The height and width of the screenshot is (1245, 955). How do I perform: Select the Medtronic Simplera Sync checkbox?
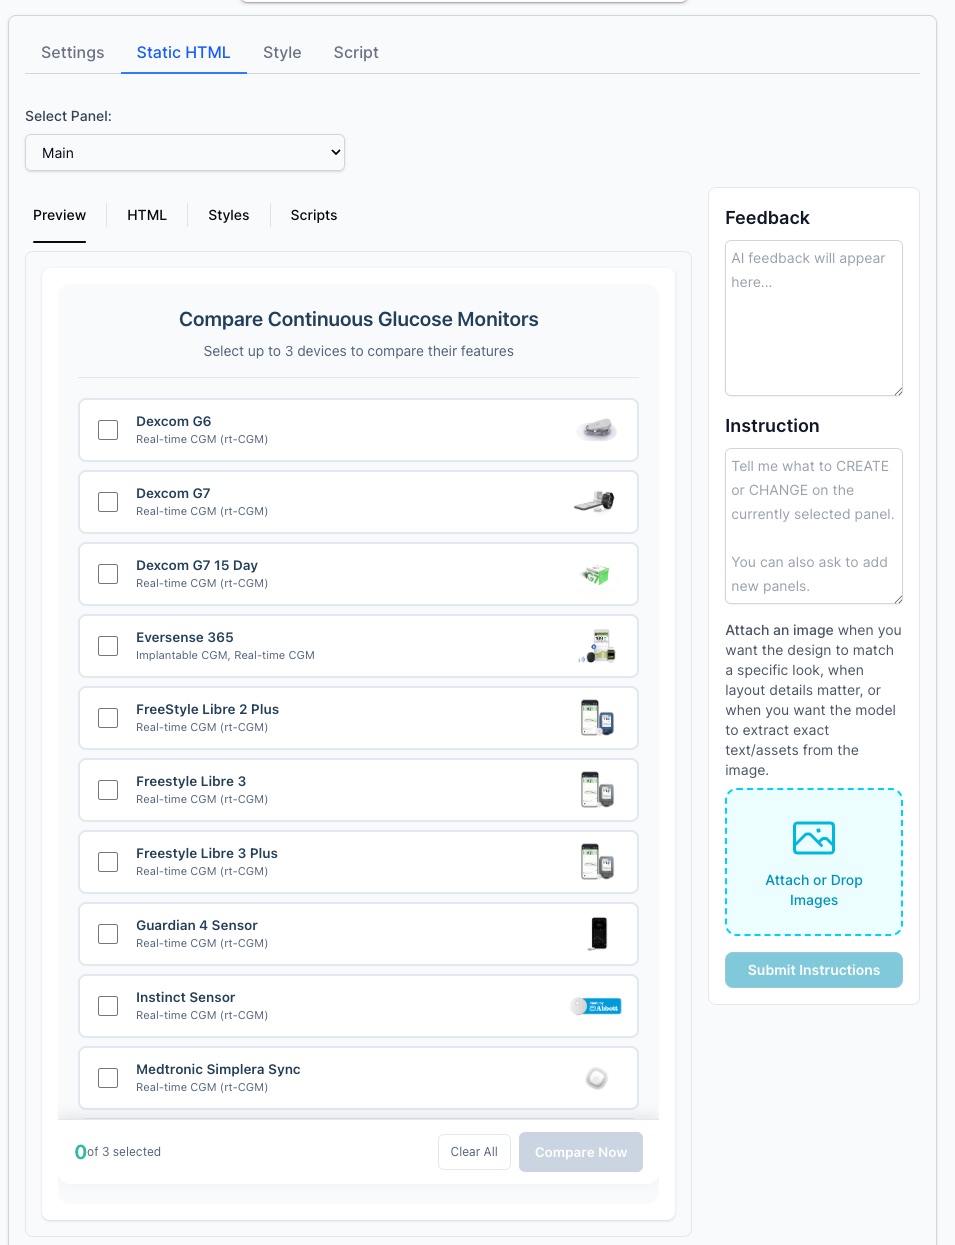tap(108, 1078)
